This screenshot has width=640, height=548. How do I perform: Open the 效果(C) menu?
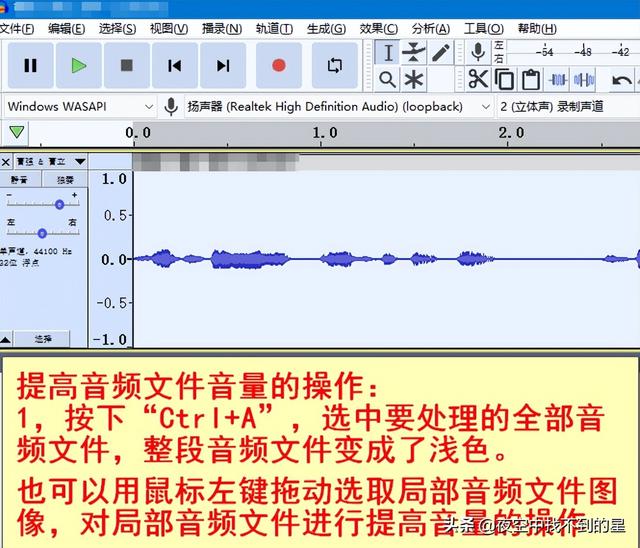point(379,29)
